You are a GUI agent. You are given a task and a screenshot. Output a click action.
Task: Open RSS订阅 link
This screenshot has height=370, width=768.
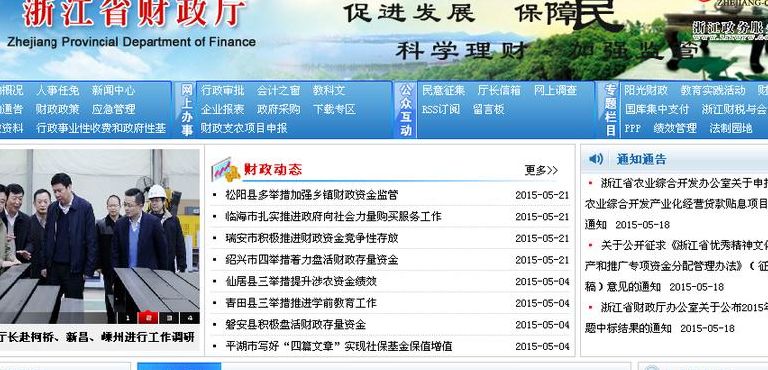(441, 109)
